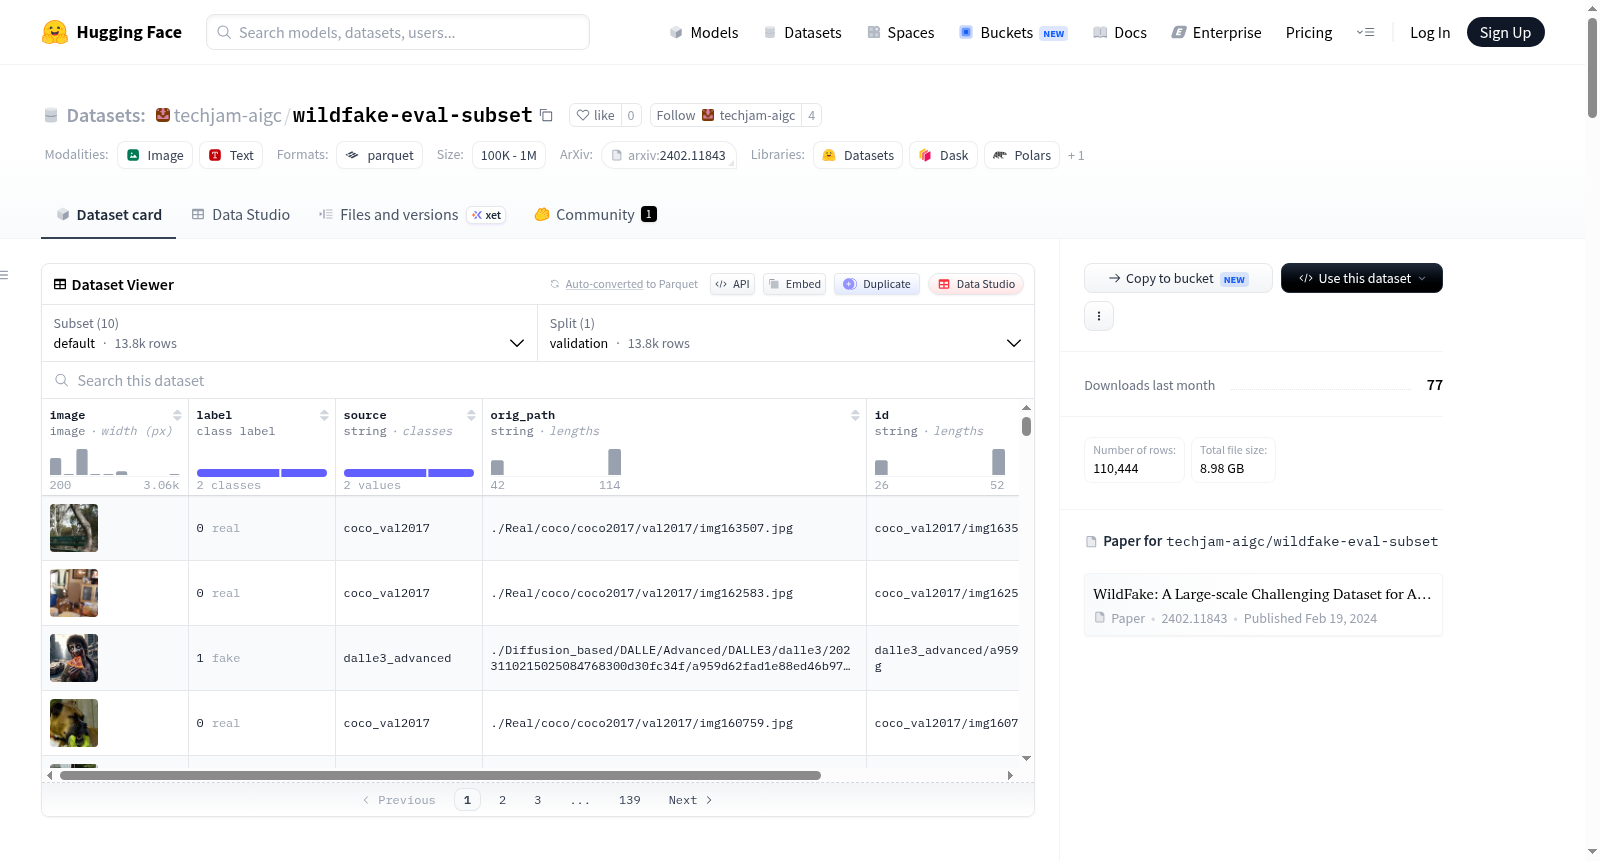The width and height of the screenshot is (1600, 861).
Task: Go to Spaces in the top navigation
Action: coord(900,33)
